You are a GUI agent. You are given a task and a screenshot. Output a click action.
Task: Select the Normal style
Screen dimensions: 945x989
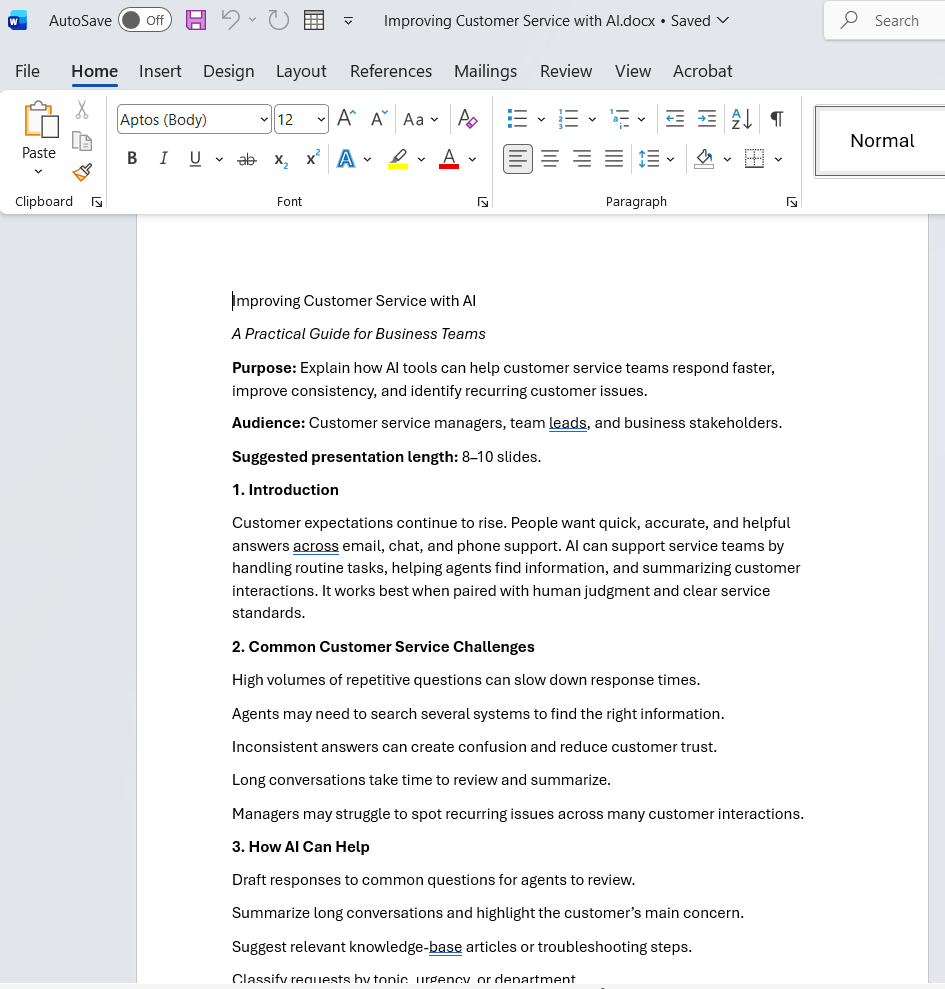point(881,141)
